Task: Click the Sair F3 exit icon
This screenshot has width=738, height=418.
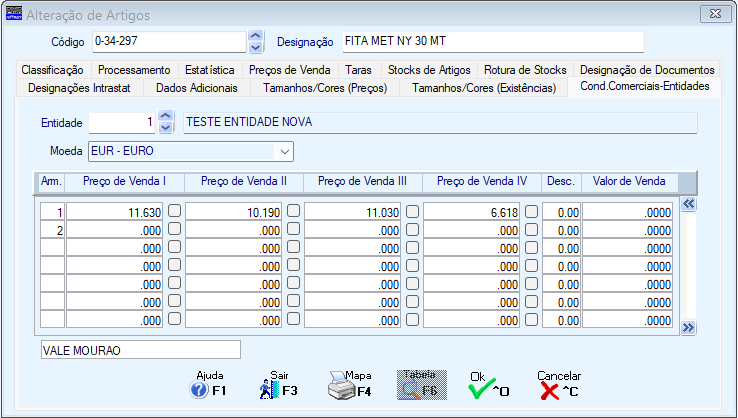Action: (269, 390)
